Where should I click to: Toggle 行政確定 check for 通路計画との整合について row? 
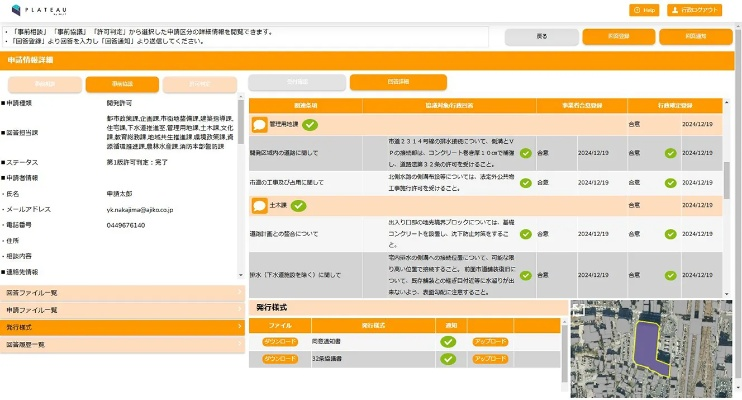click(670, 234)
